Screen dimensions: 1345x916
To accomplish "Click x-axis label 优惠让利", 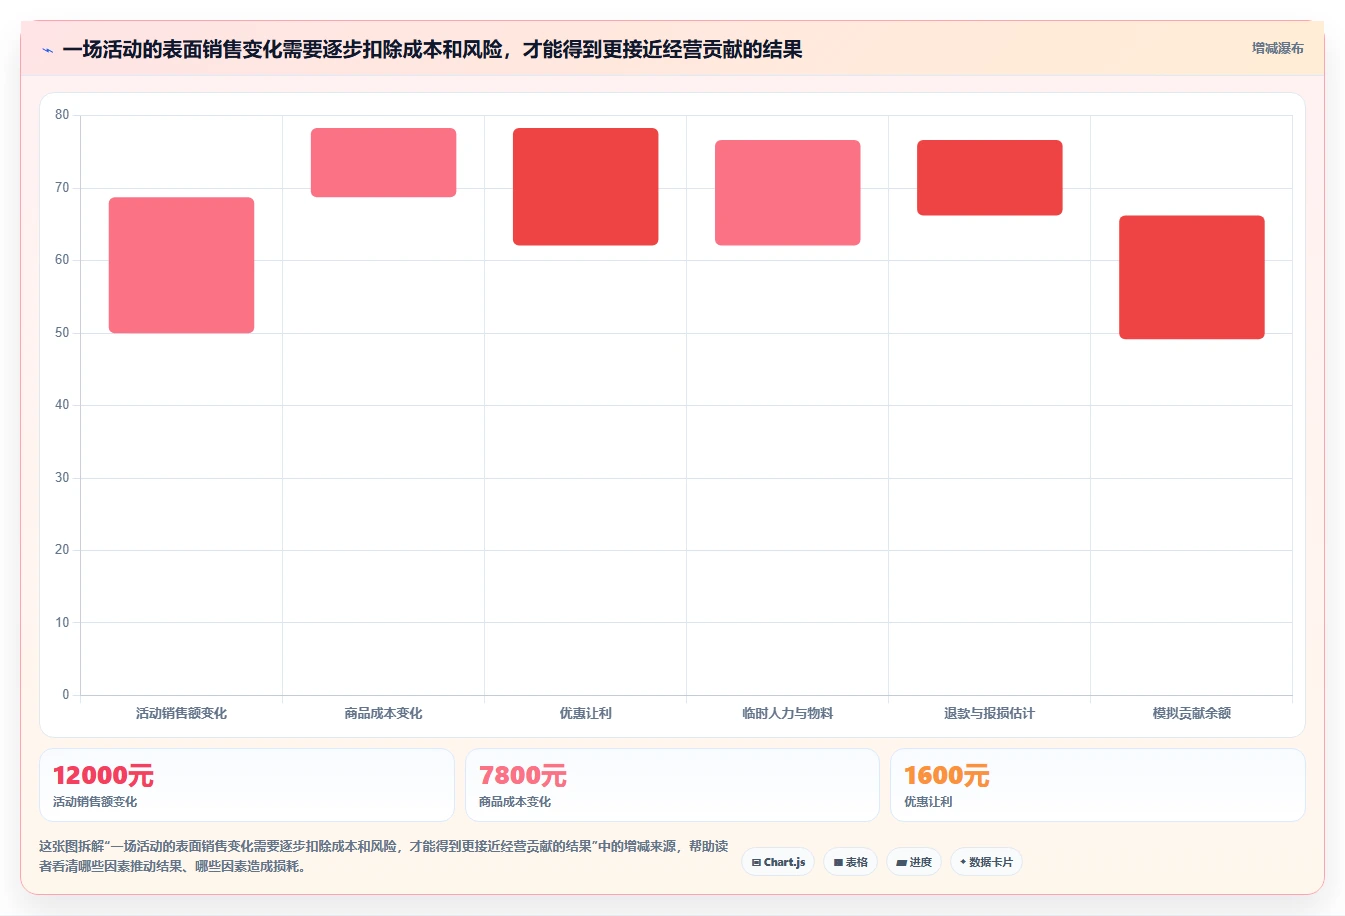I will 585,713.
